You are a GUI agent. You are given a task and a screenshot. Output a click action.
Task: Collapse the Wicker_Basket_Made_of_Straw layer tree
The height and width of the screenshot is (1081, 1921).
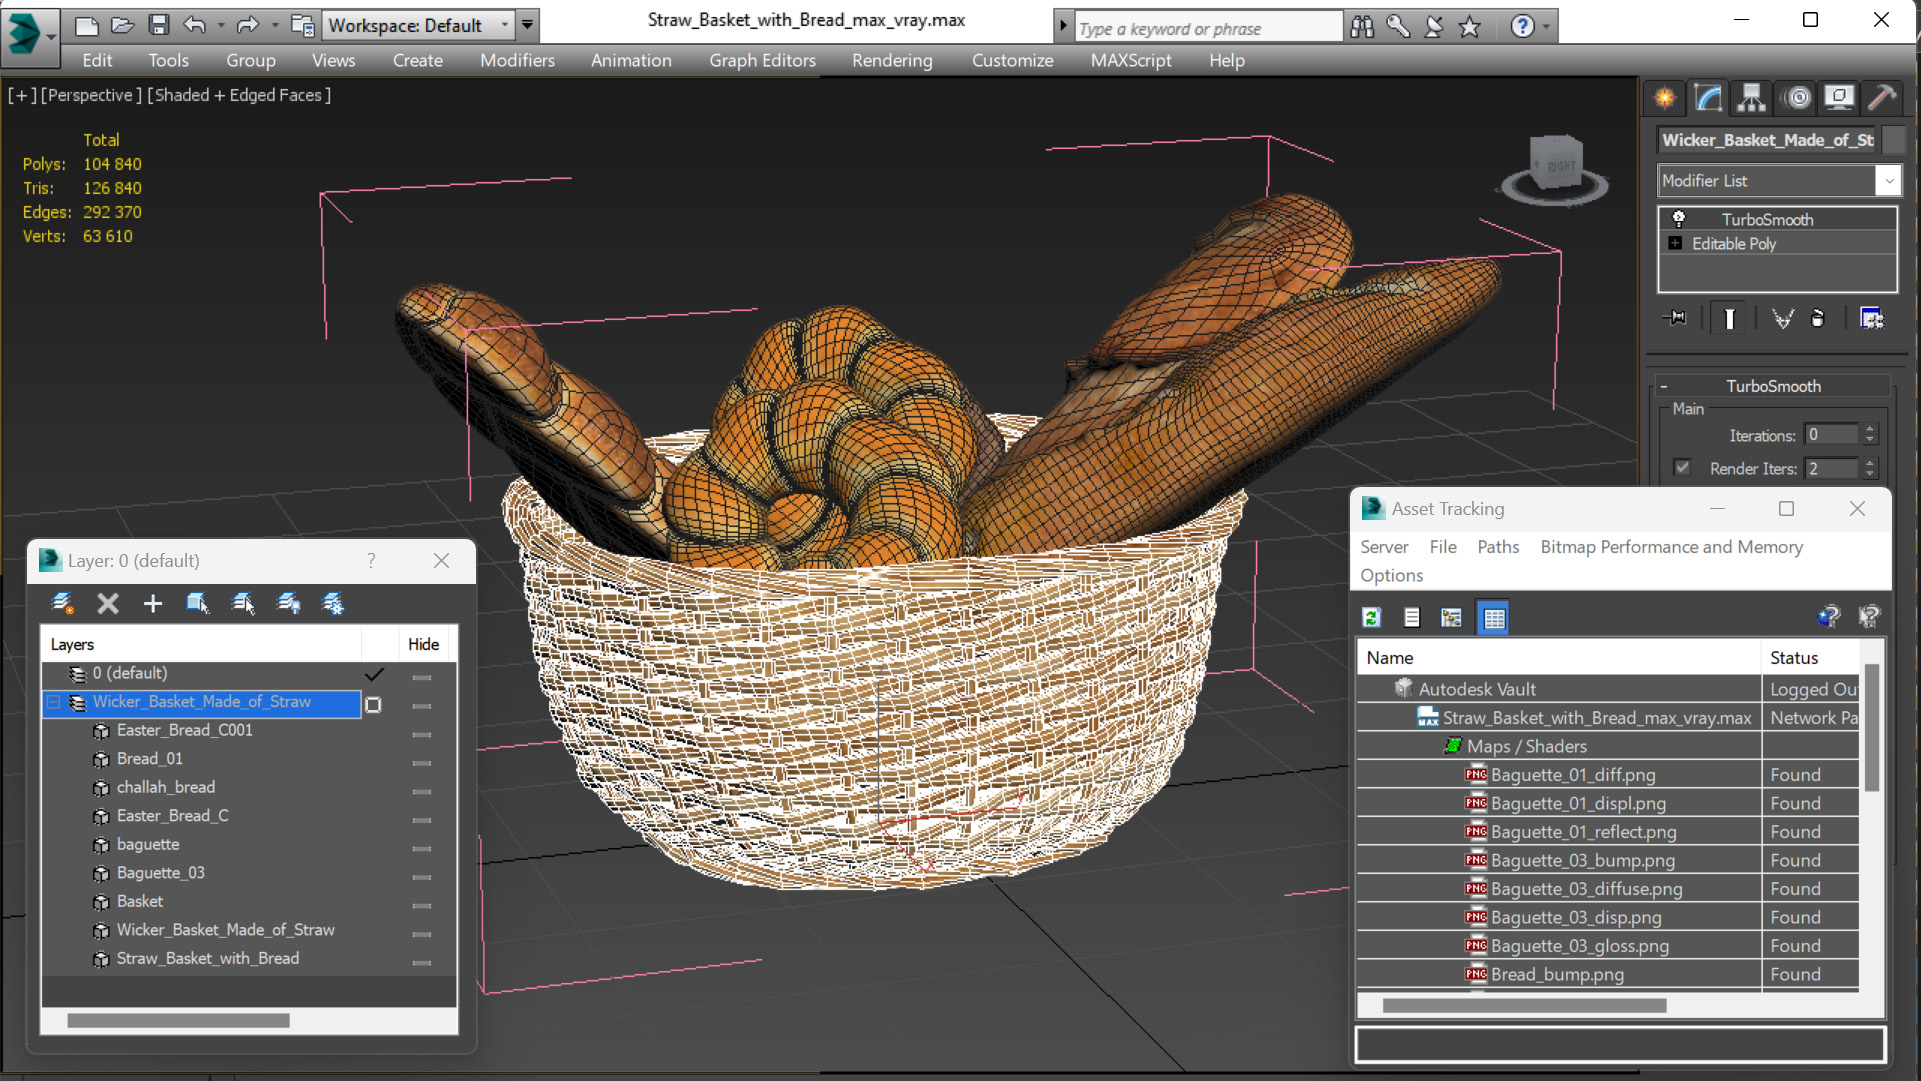pyautogui.click(x=54, y=702)
